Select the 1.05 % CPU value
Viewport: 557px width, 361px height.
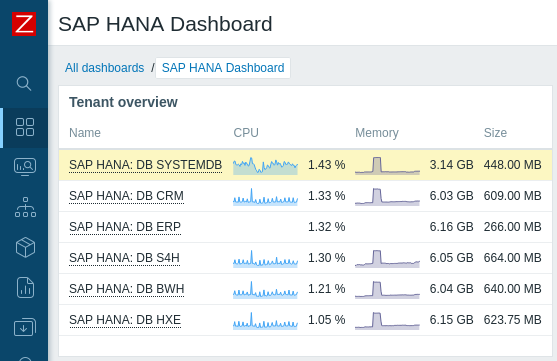pos(326,320)
